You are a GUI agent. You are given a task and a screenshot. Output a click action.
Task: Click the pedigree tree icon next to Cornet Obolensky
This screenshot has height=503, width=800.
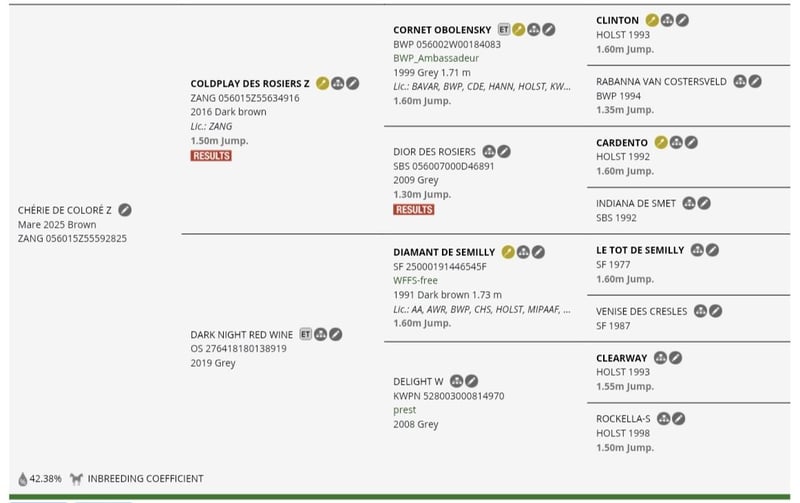[x=534, y=30]
